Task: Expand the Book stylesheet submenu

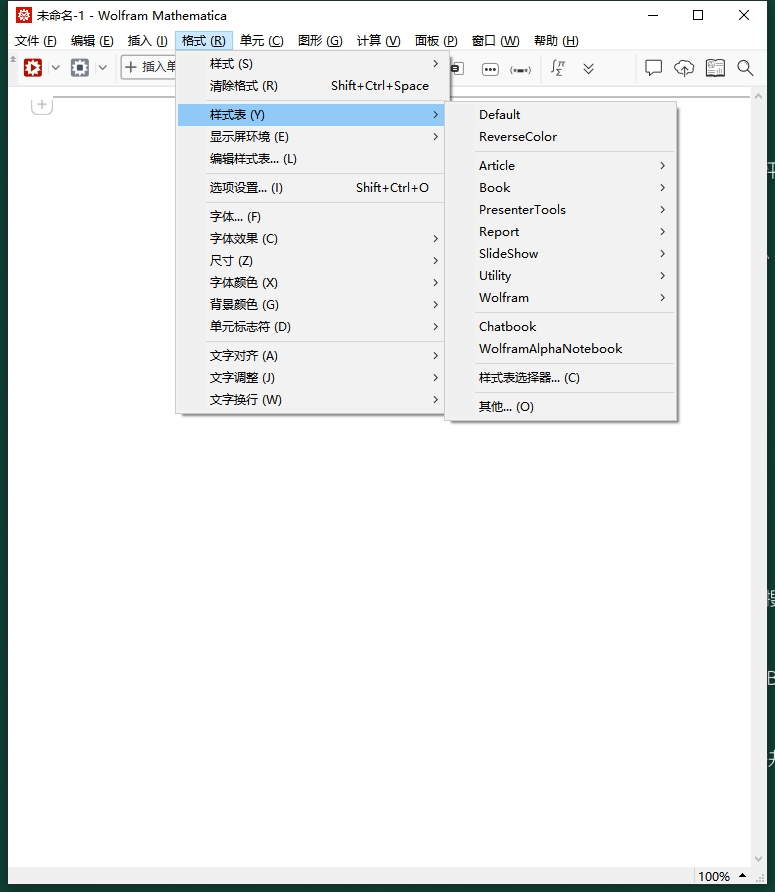Action: point(561,188)
